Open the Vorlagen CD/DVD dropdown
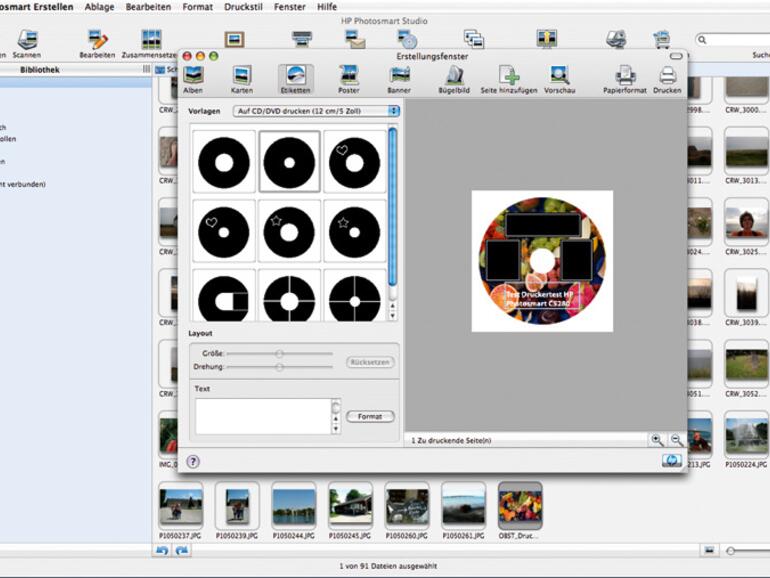The width and height of the screenshot is (770, 578). click(x=315, y=110)
